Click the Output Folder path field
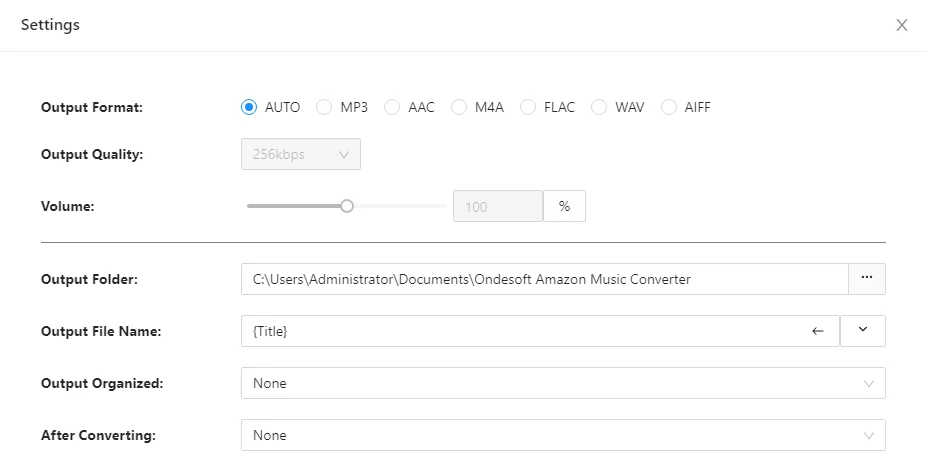The height and width of the screenshot is (464, 927). [x=545, y=279]
